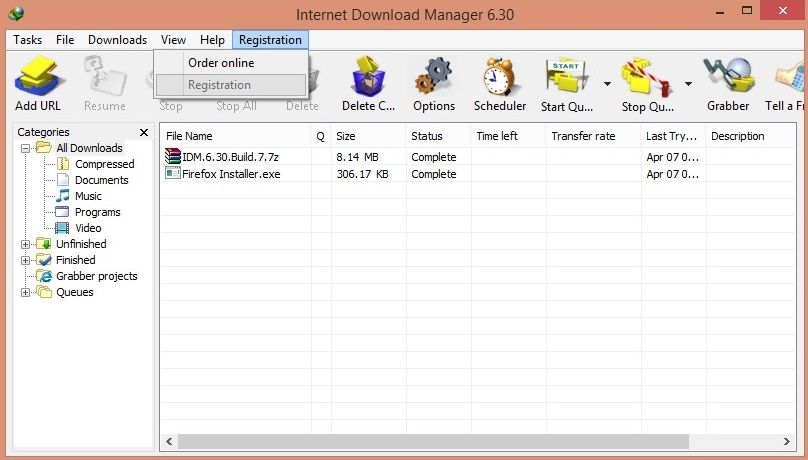Viewport: 808px width, 460px height.
Task: Click the 8.14 MB size cell
Action: (x=357, y=157)
